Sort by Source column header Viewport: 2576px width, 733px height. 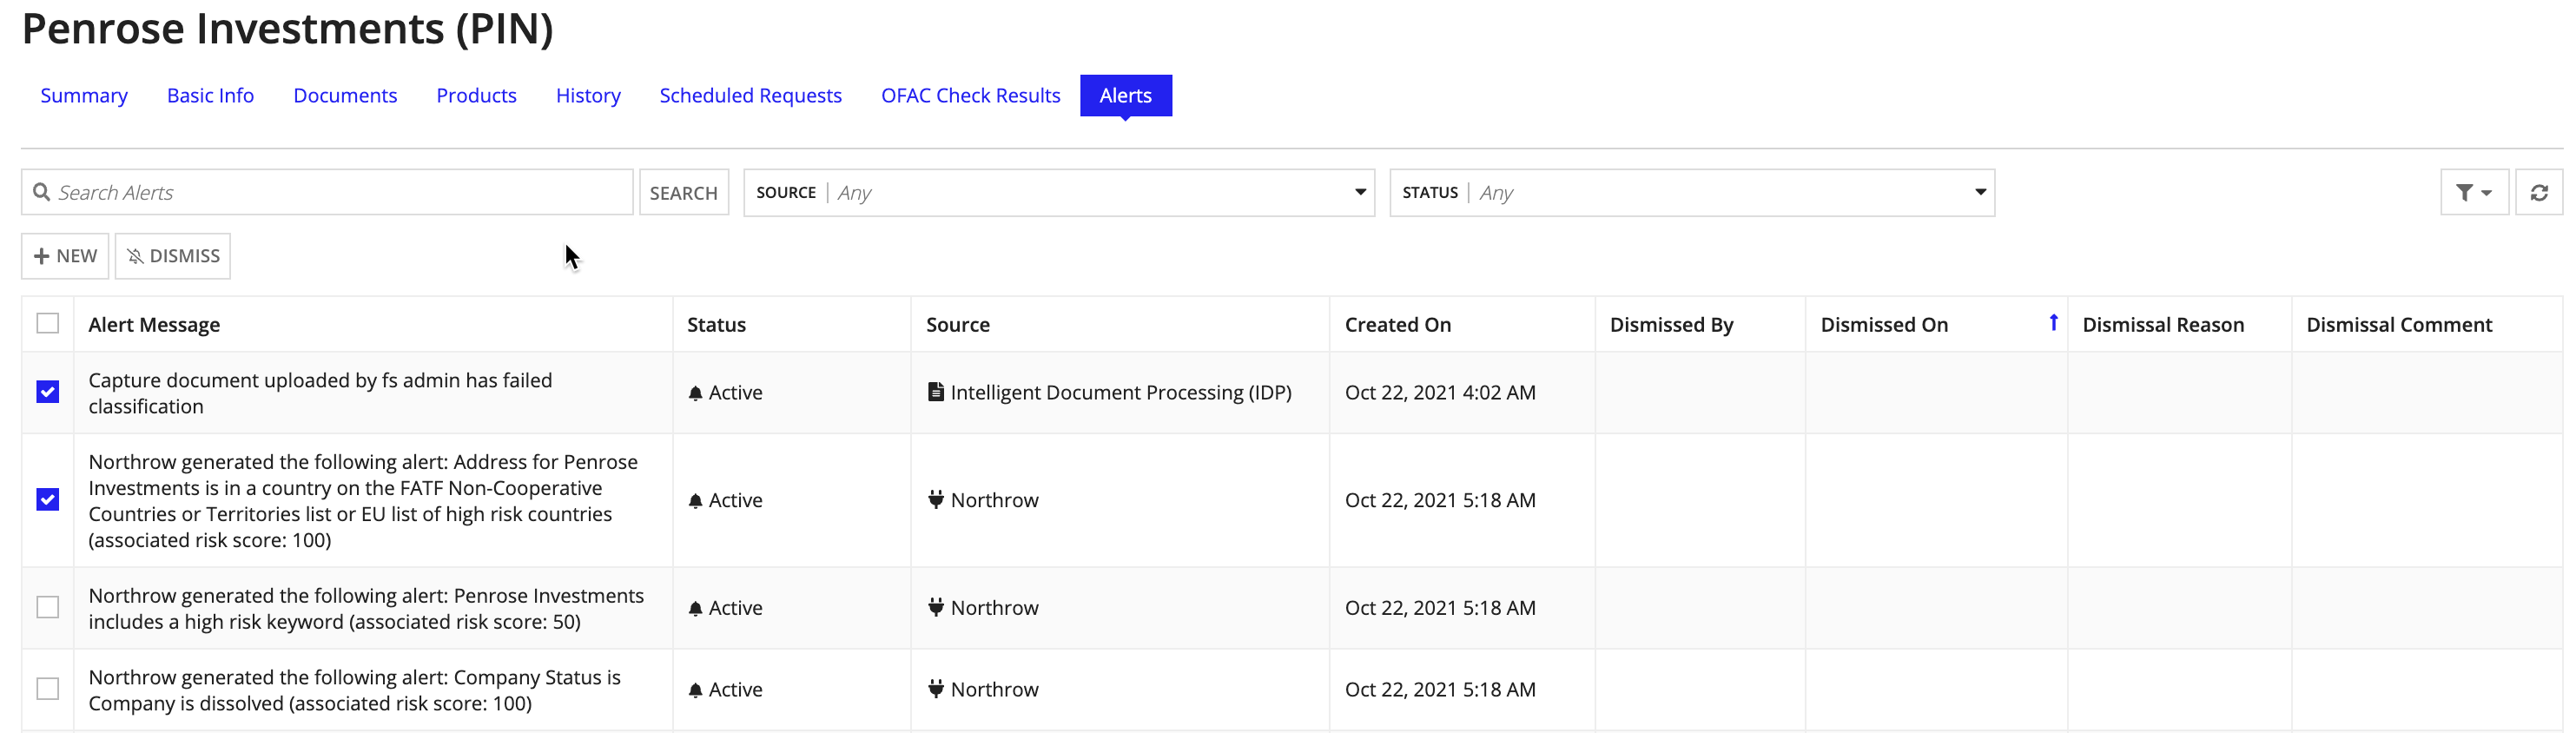pyautogui.click(x=957, y=324)
